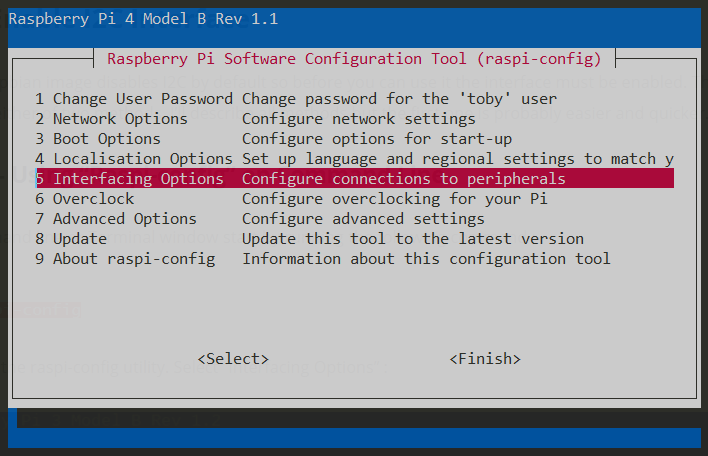Click the raspi-config dialog title text

point(354,59)
